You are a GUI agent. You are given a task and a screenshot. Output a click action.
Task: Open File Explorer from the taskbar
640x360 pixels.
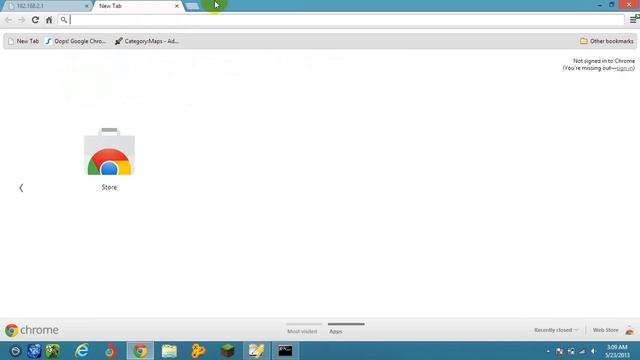169,351
